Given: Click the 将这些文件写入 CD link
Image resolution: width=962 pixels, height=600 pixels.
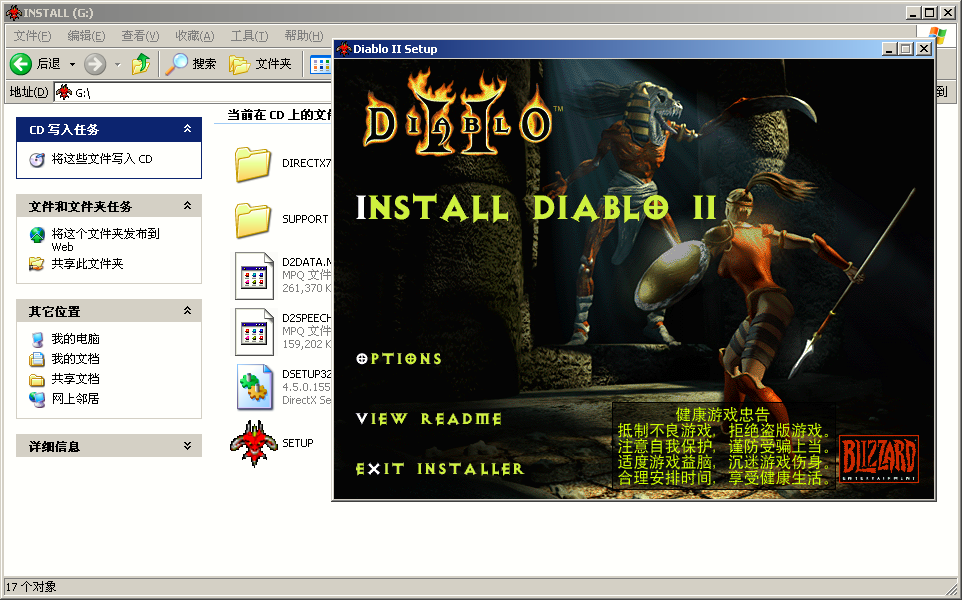Looking at the screenshot, I should [102, 159].
